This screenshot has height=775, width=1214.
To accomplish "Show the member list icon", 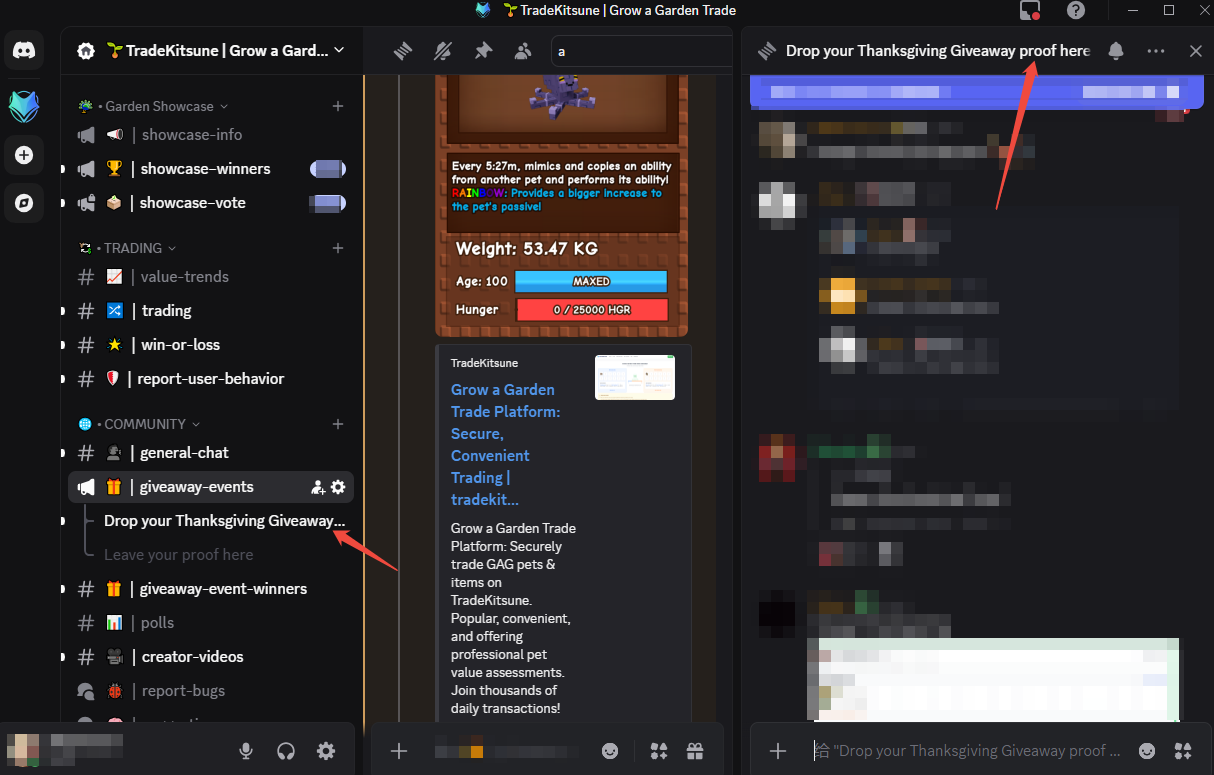I will [x=523, y=51].
